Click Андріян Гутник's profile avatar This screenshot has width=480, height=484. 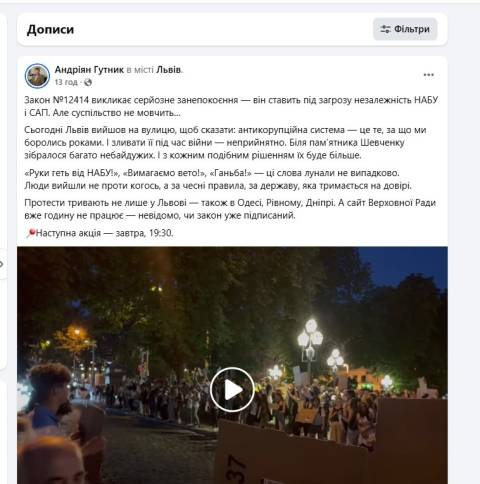[x=37, y=76]
